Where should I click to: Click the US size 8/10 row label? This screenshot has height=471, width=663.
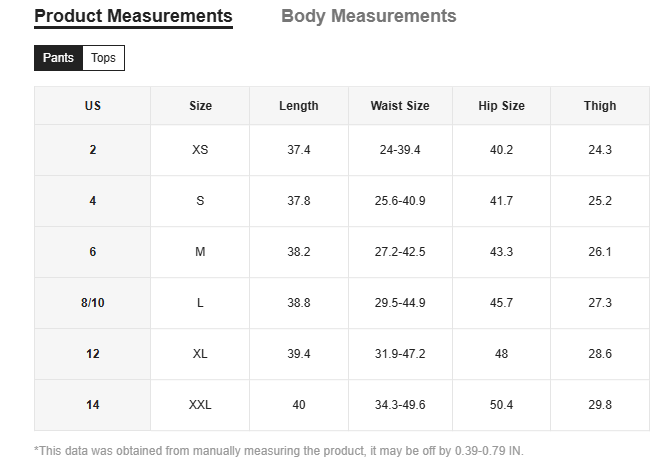(93, 303)
